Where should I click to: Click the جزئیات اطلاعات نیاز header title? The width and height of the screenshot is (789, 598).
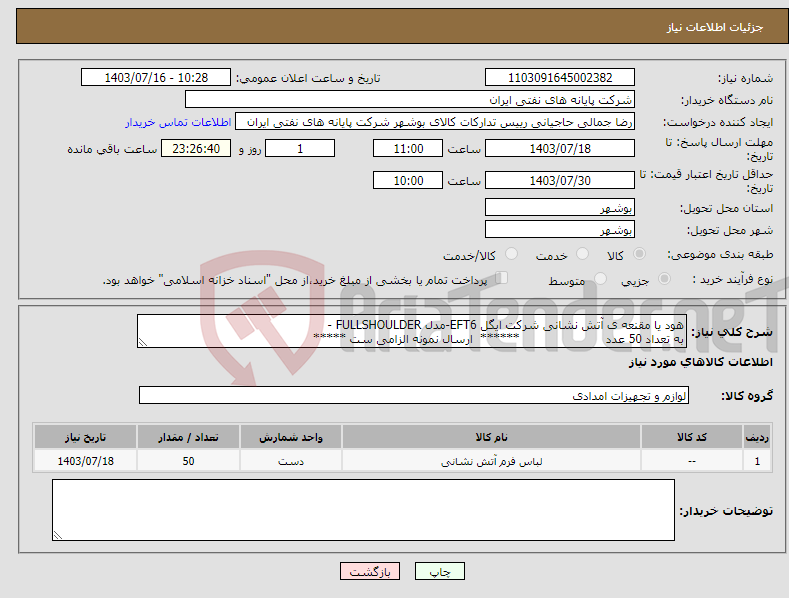[715, 27]
